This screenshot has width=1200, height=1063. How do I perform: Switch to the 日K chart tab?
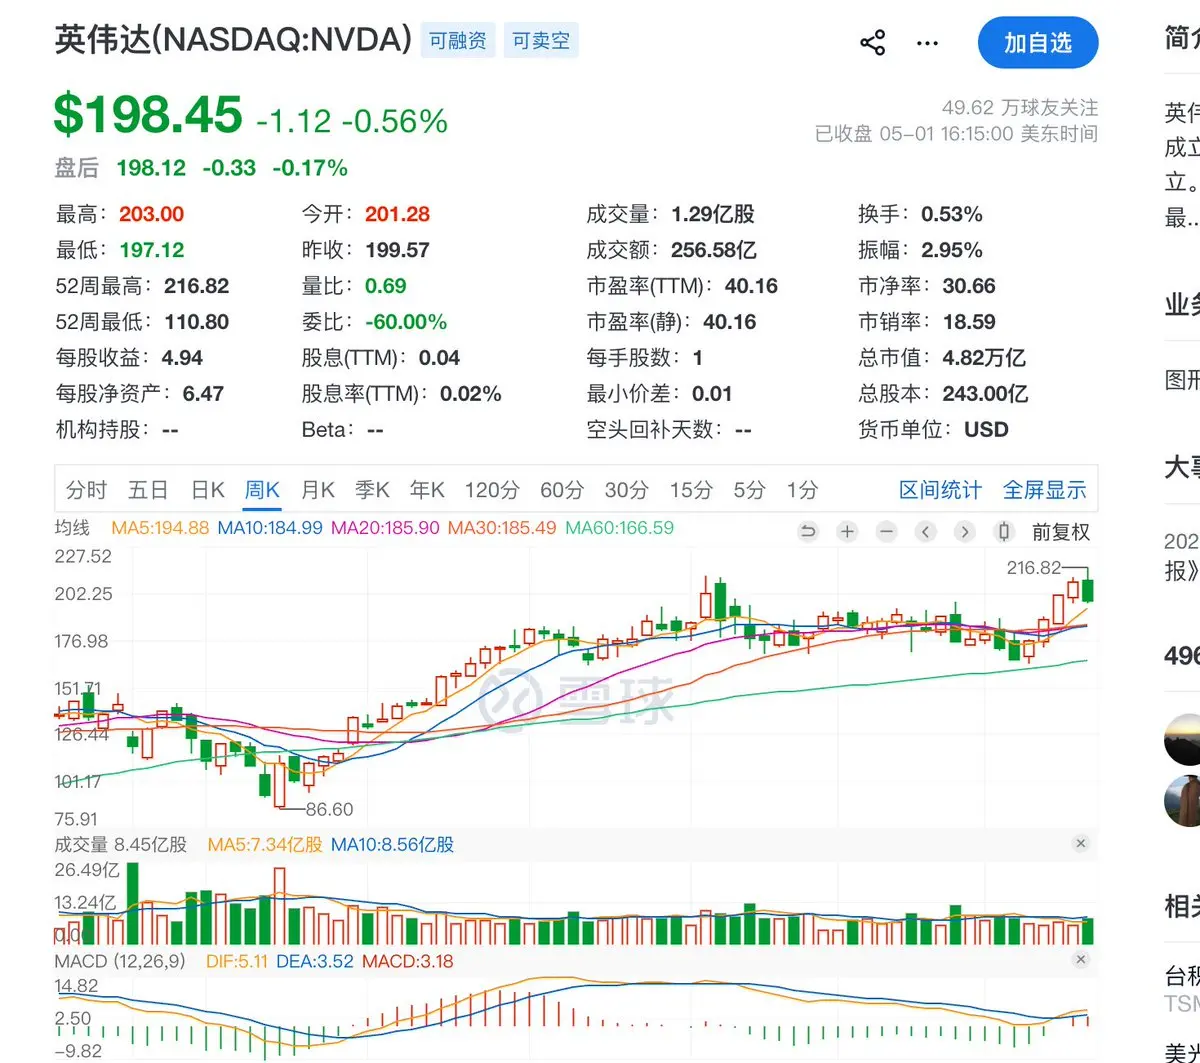coord(207,490)
